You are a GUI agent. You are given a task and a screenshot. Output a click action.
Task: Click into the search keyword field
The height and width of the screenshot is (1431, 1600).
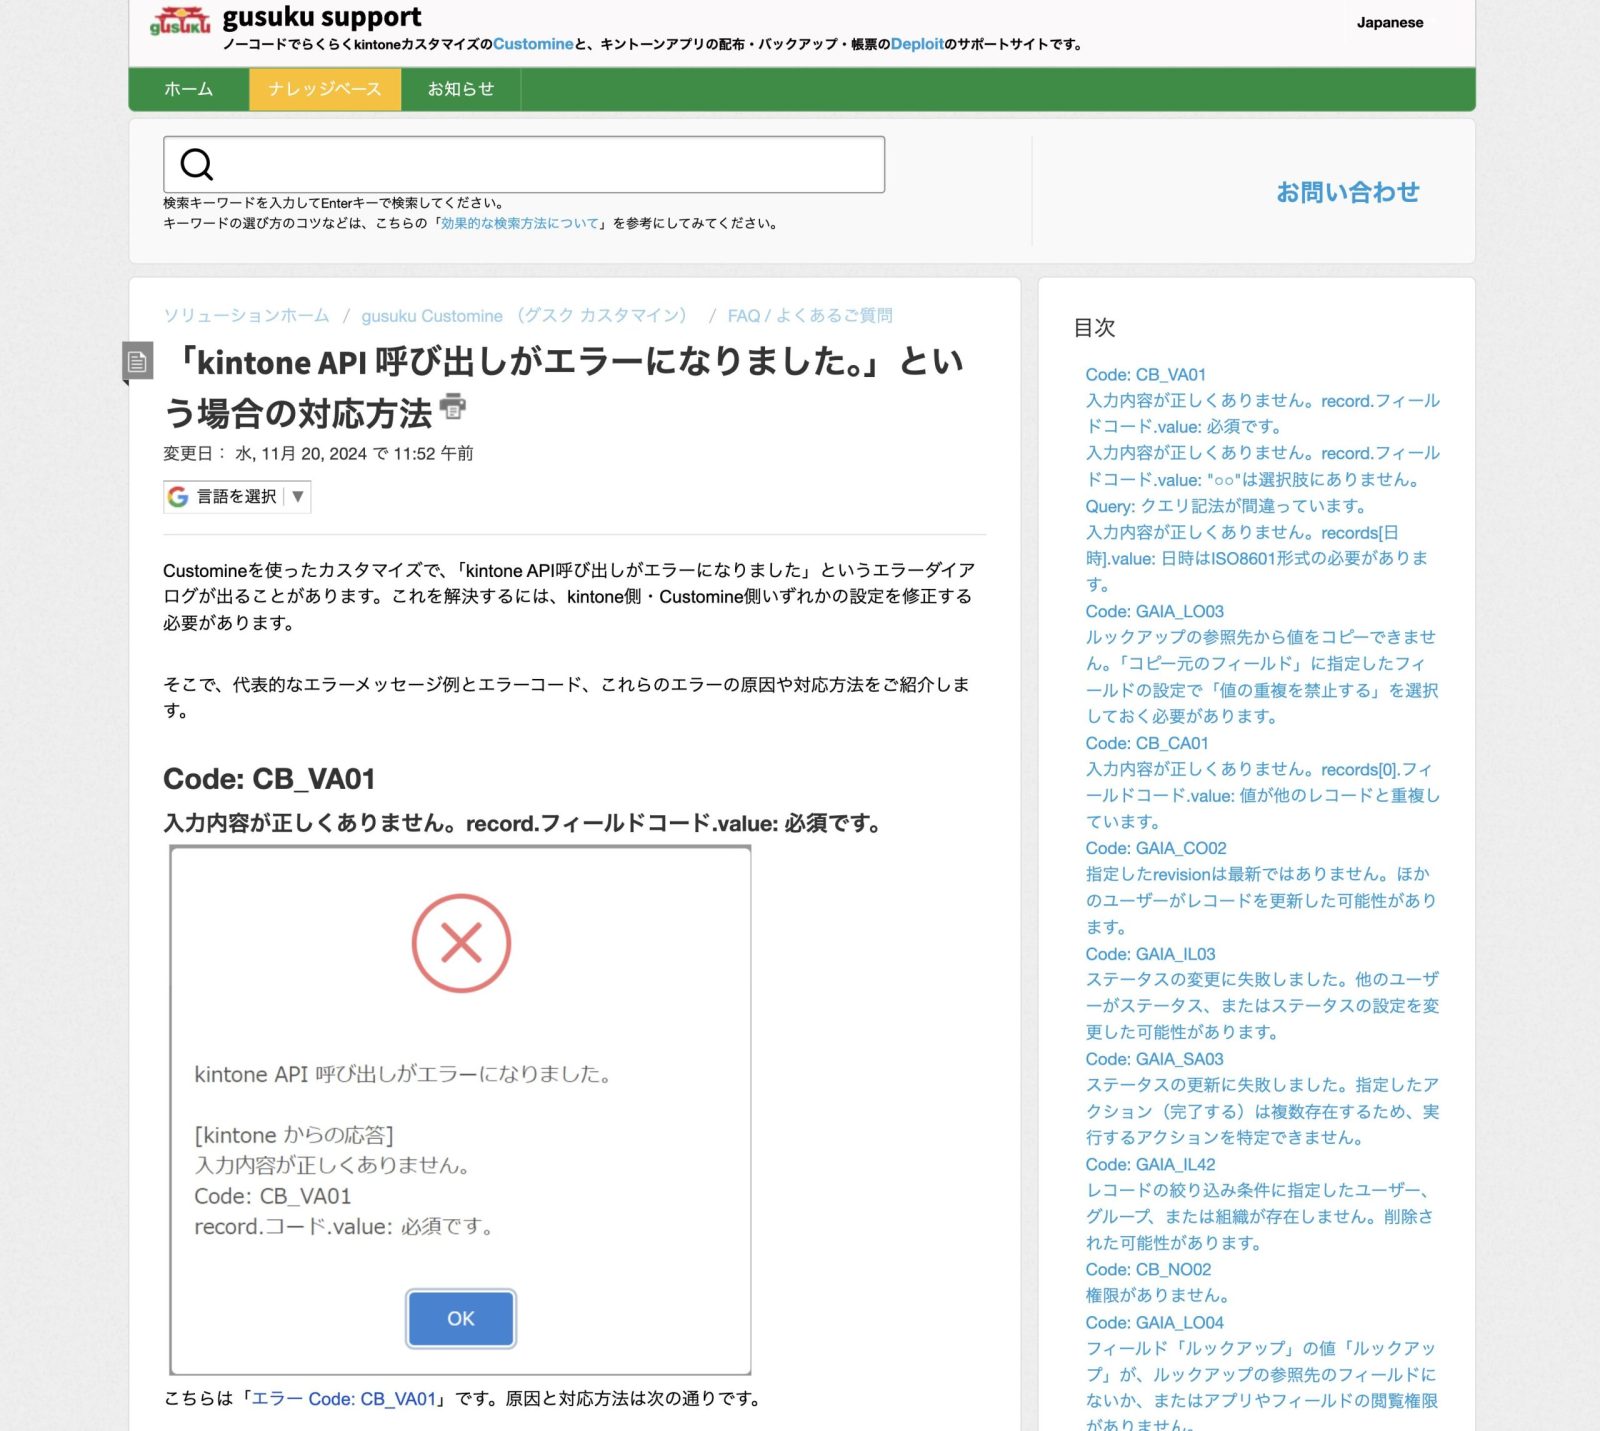(x=524, y=164)
